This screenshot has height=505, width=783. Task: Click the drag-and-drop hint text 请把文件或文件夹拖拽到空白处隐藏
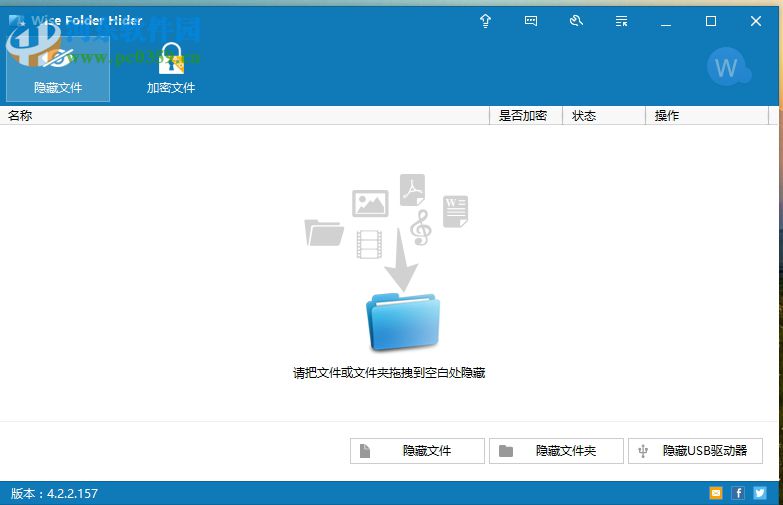389,373
